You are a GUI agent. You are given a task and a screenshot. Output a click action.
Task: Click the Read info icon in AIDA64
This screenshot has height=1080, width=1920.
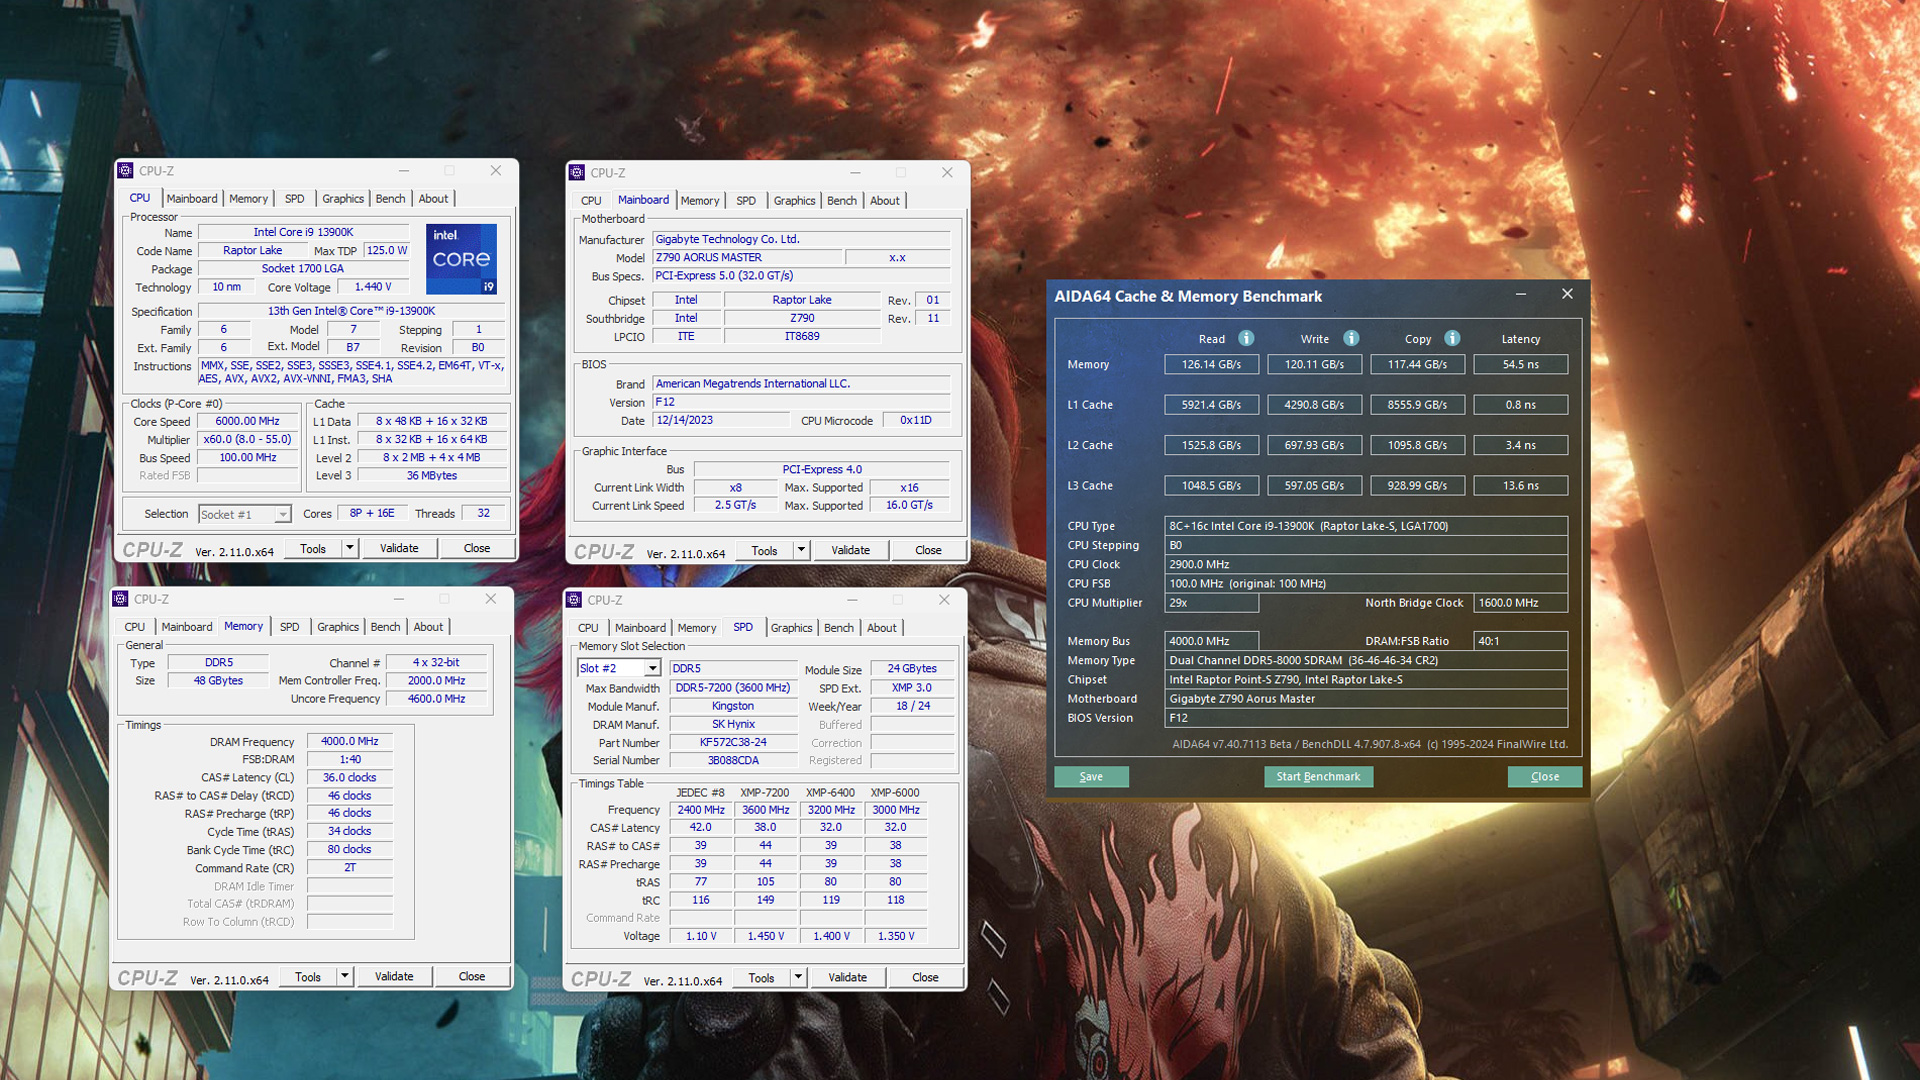point(1246,338)
